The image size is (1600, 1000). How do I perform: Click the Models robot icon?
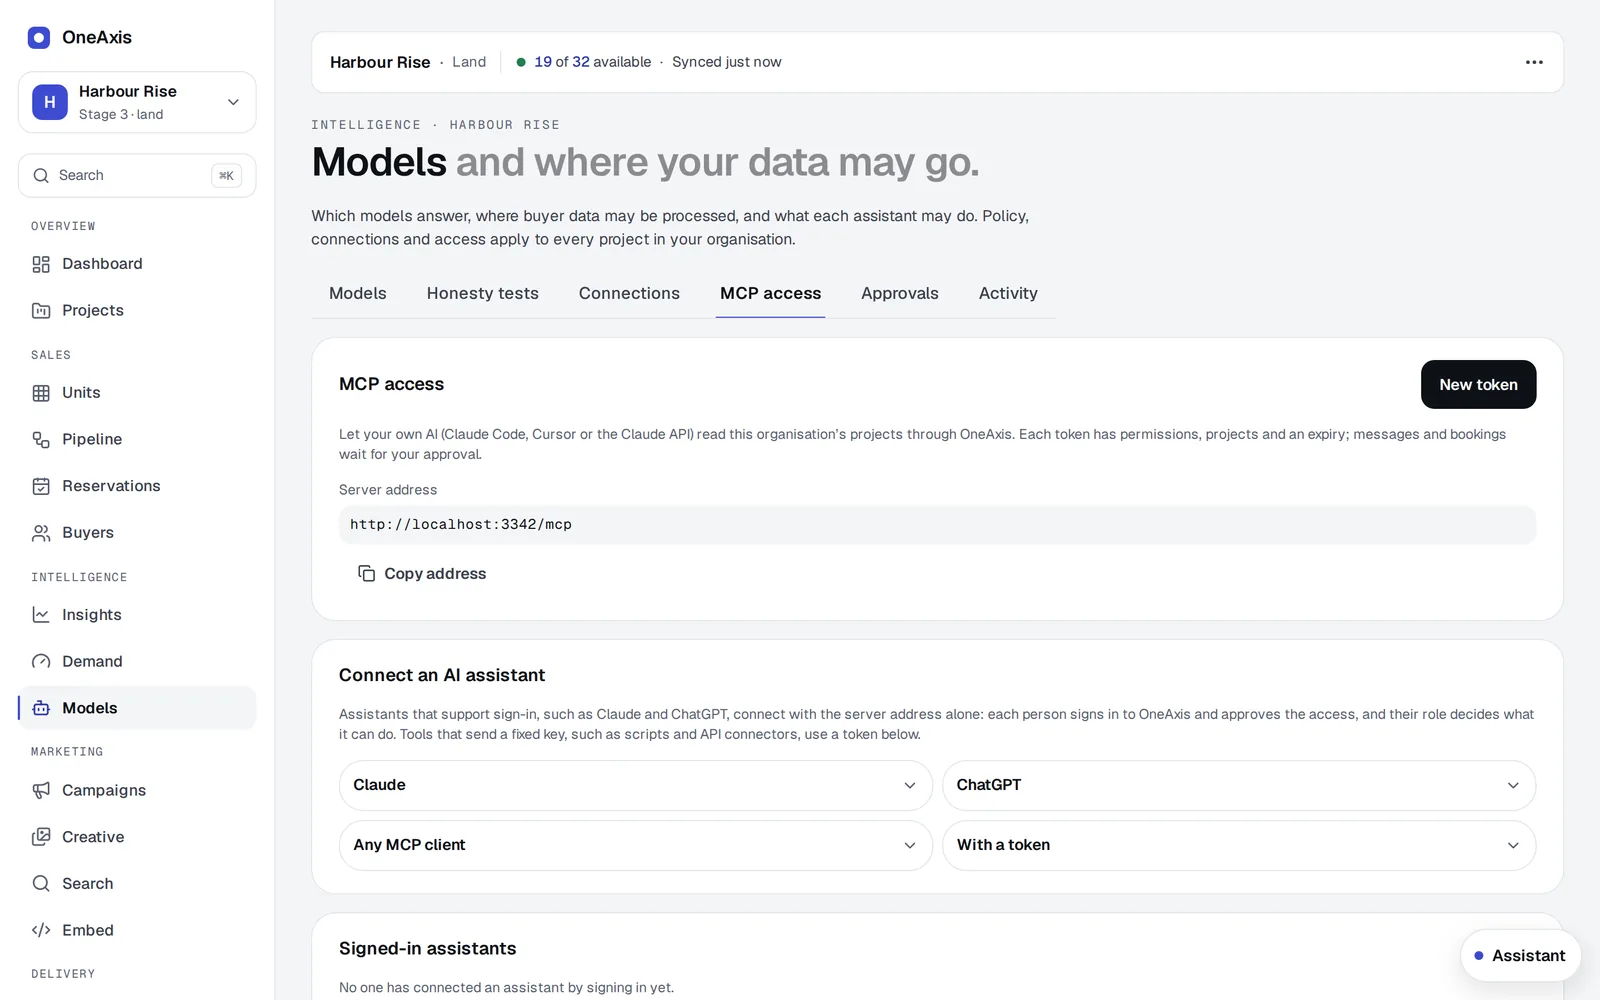pos(41,708)
